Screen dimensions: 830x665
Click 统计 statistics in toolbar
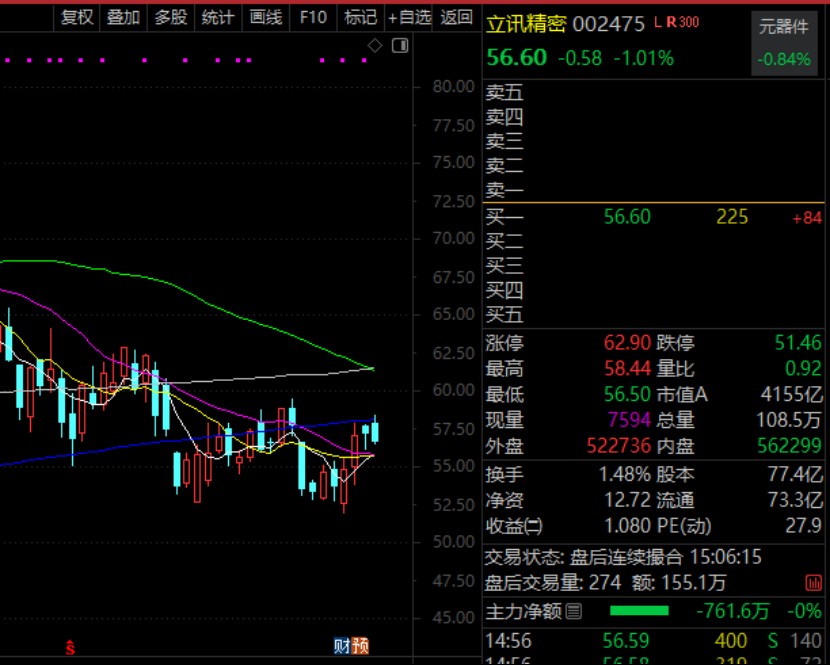(218, 17)
